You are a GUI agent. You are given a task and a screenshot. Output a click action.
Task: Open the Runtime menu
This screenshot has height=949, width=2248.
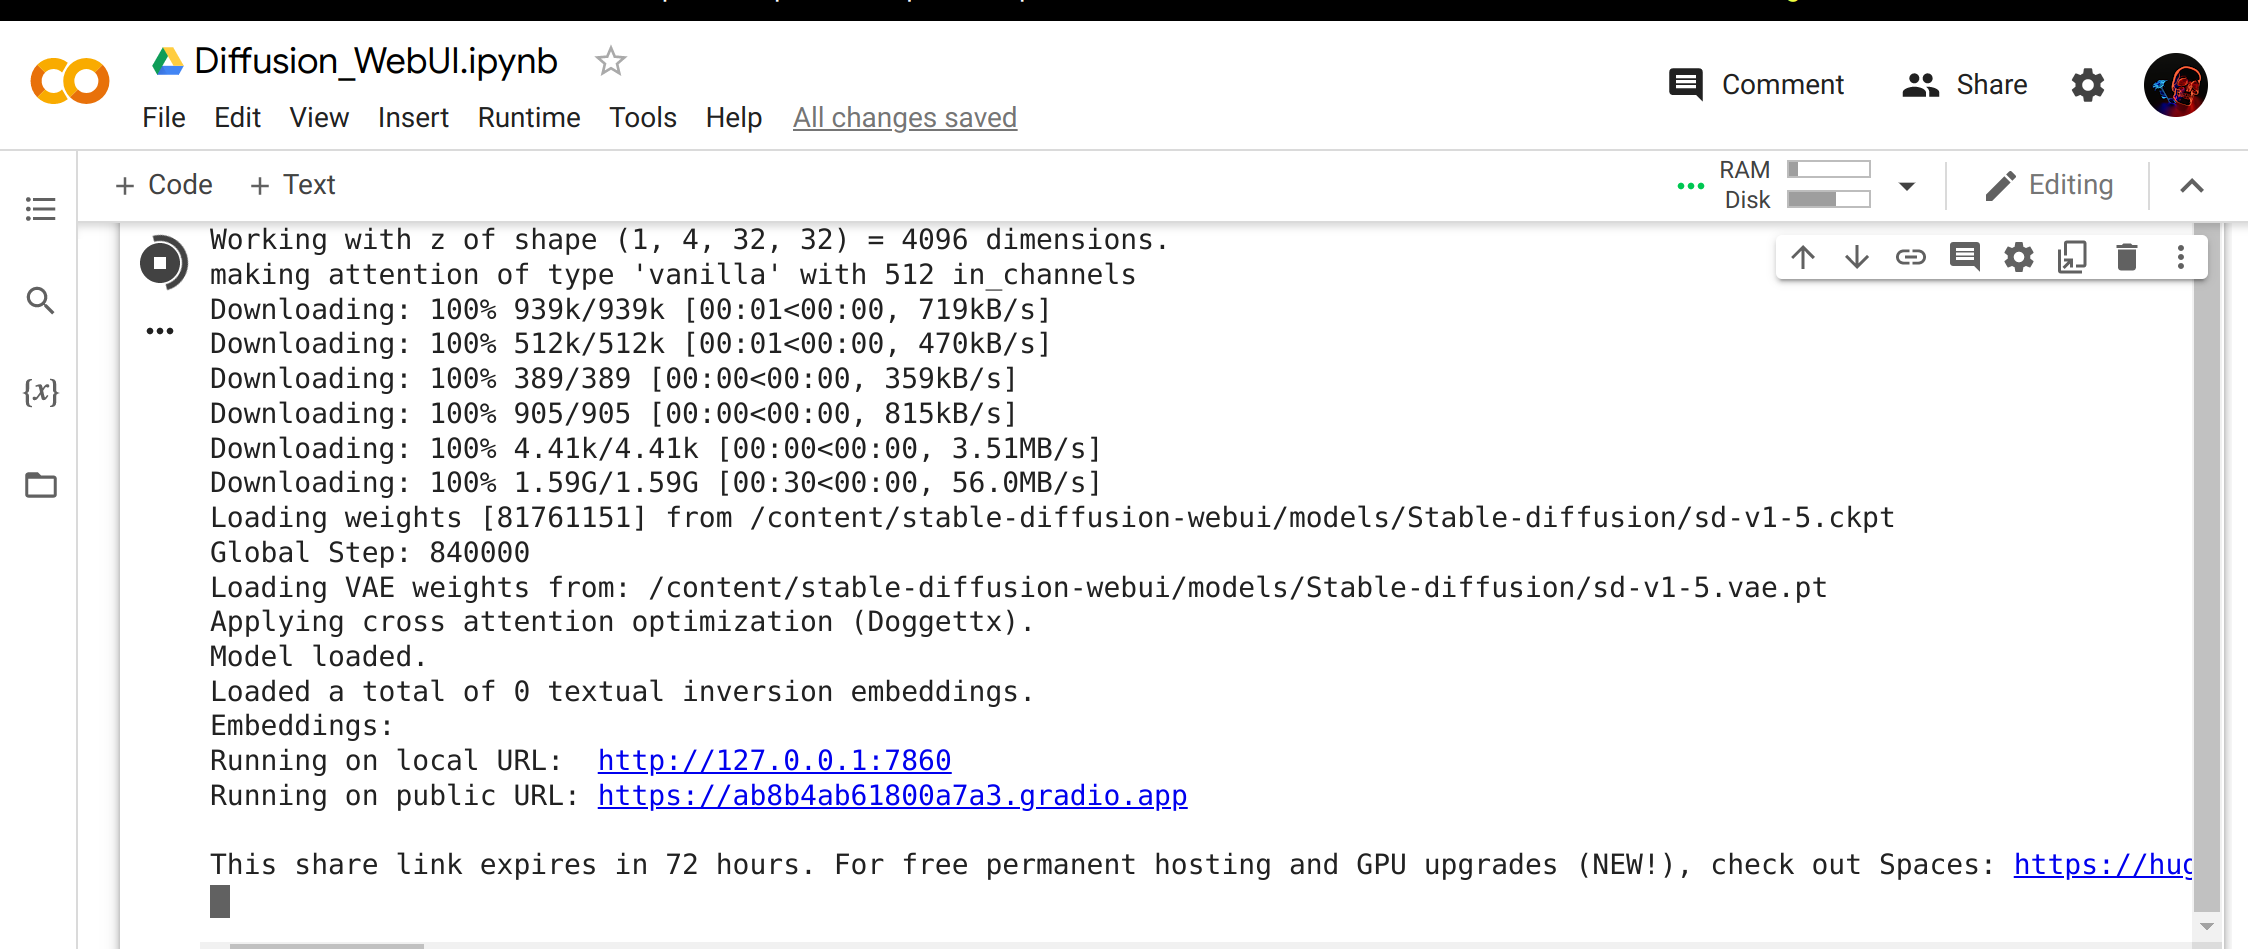click(528, 118)
